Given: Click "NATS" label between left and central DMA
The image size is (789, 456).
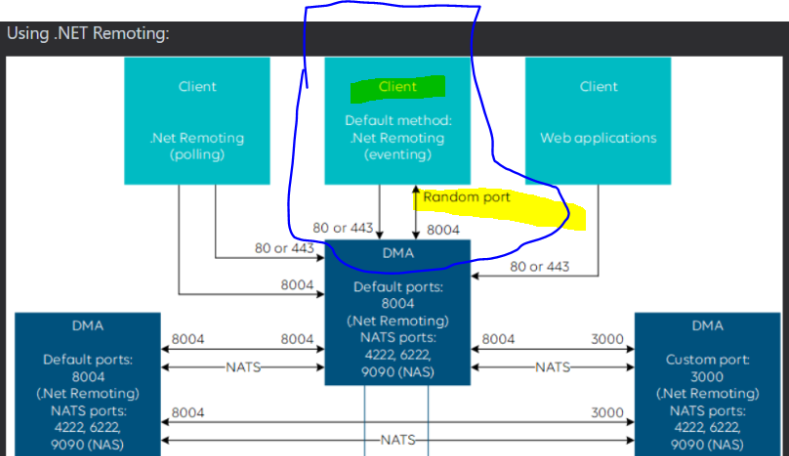Looking at the screenshot, I should pos(243,367).
